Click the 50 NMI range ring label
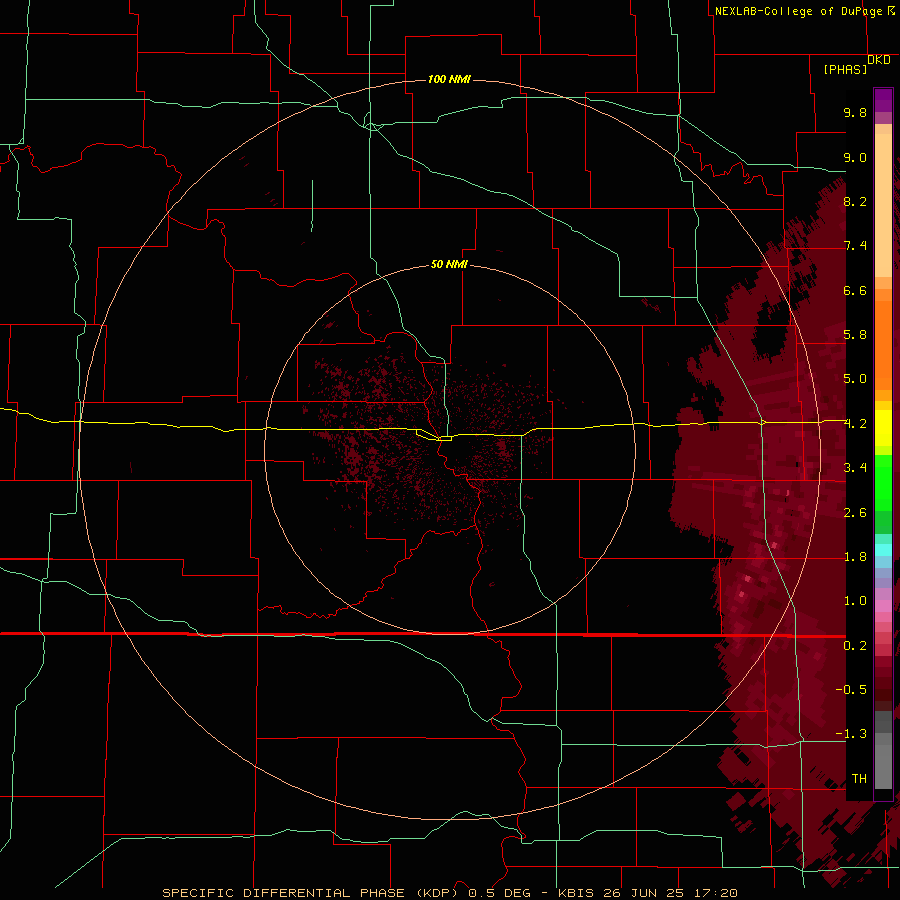The height and width of the screenshot is (900, 900). 449,264
